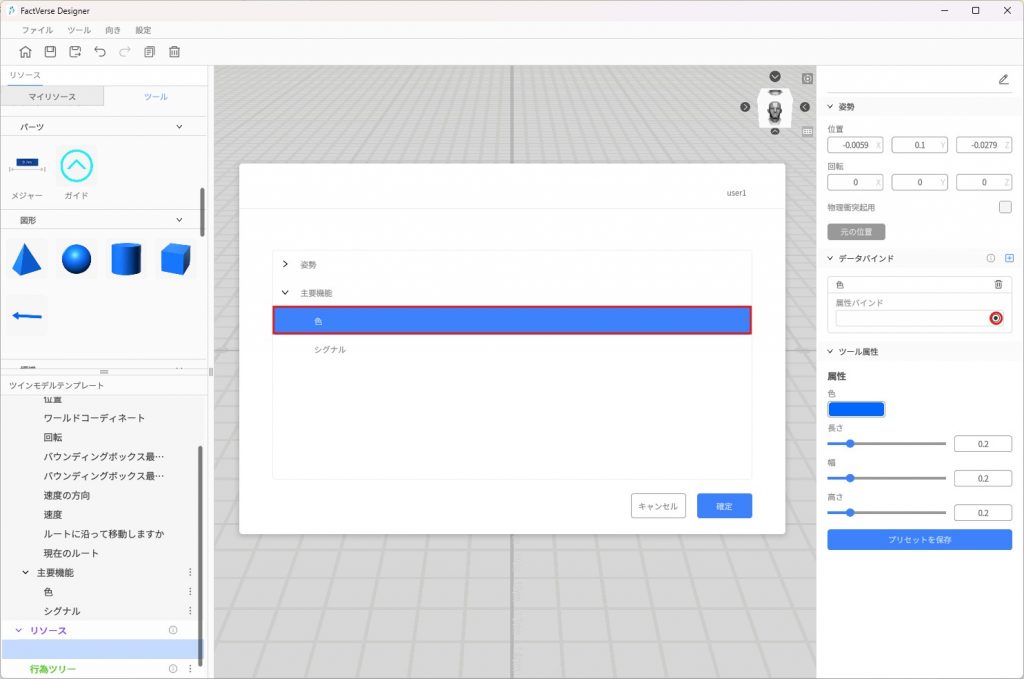Collapse the ツール属性 section
This screenshot has width=1024, height=679.
tap(830, 352)
